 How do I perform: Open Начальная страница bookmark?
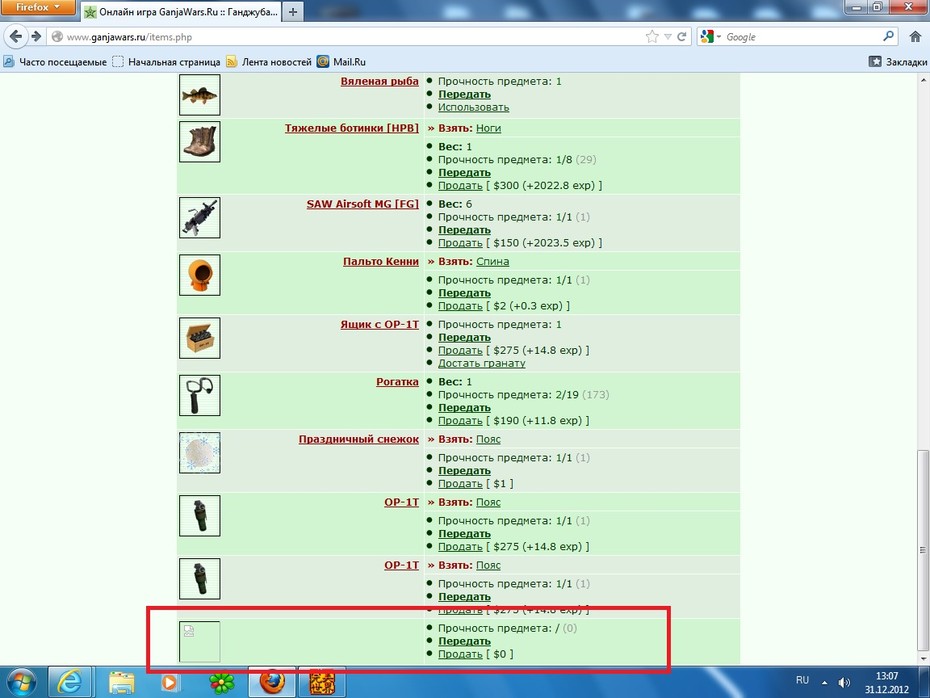point(166,62)
